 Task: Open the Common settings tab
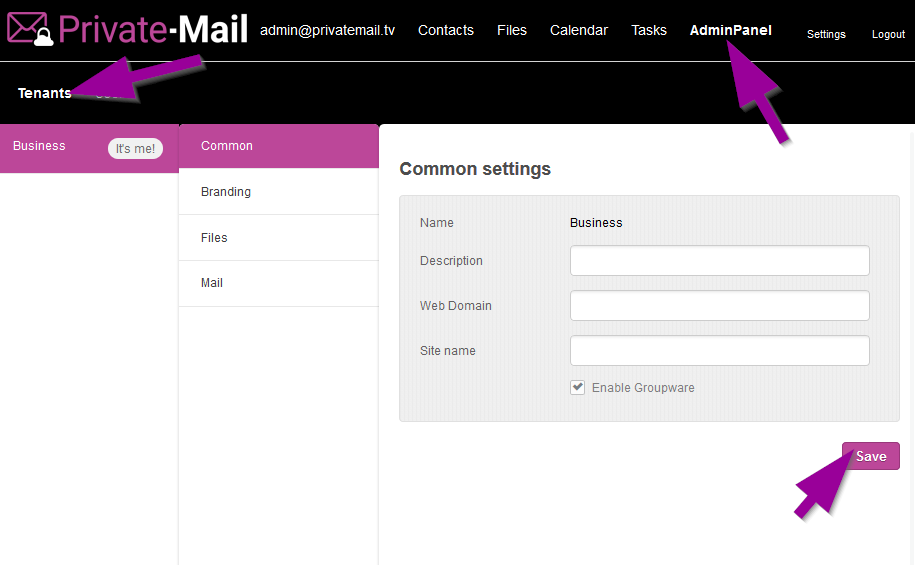click(227, 146)
